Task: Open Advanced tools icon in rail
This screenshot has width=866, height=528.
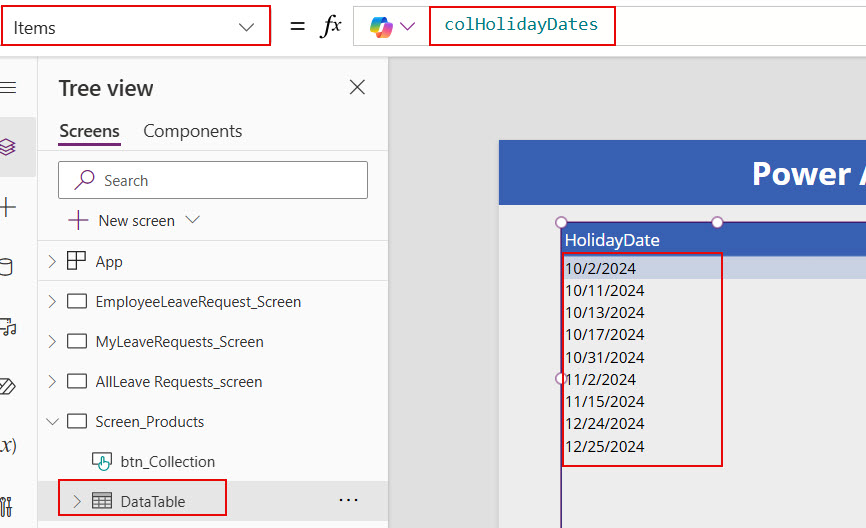Action: click(x=7, y=506)
